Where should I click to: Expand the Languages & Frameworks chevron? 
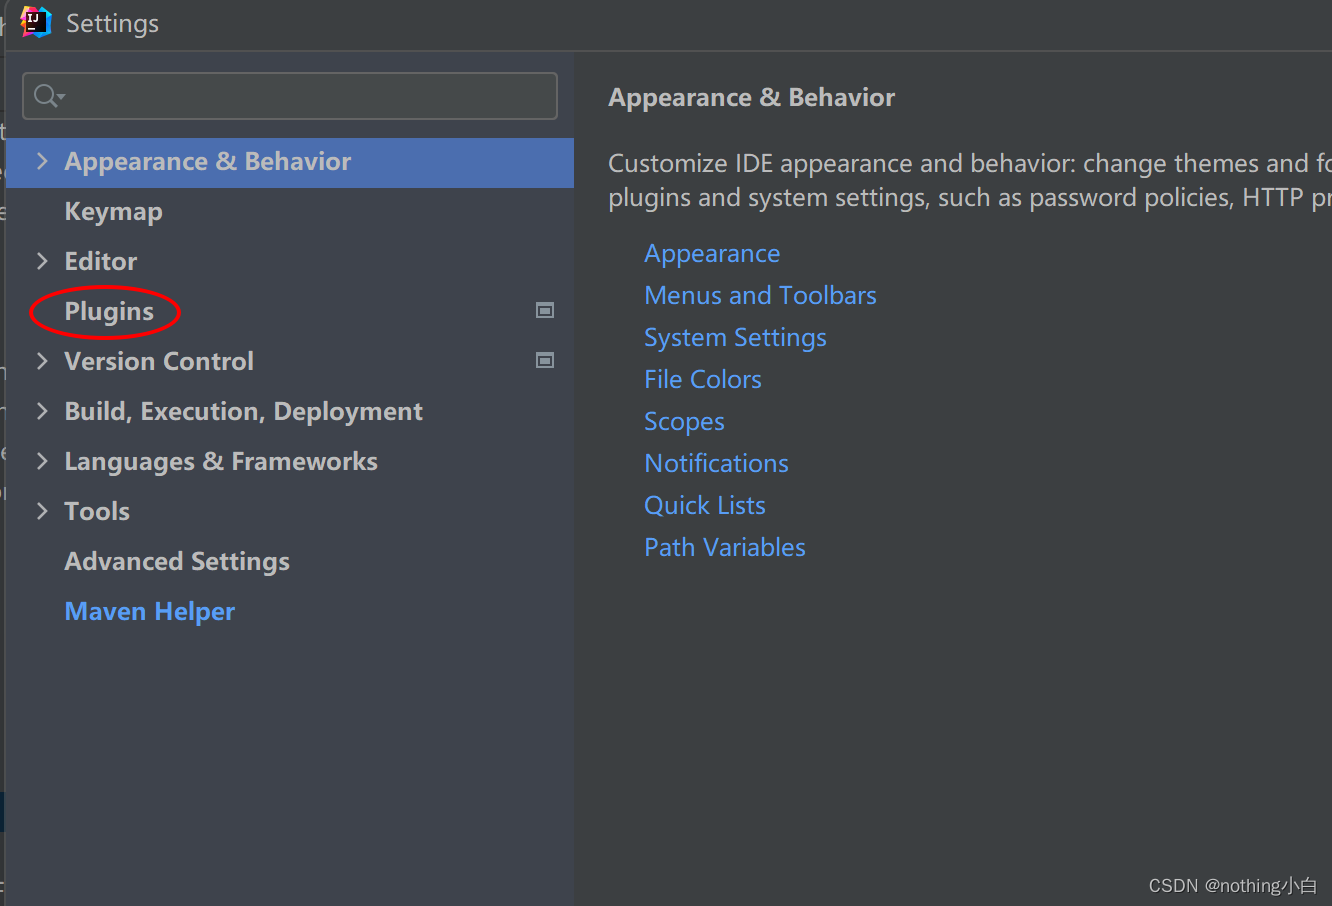click(x=42, y=461)
